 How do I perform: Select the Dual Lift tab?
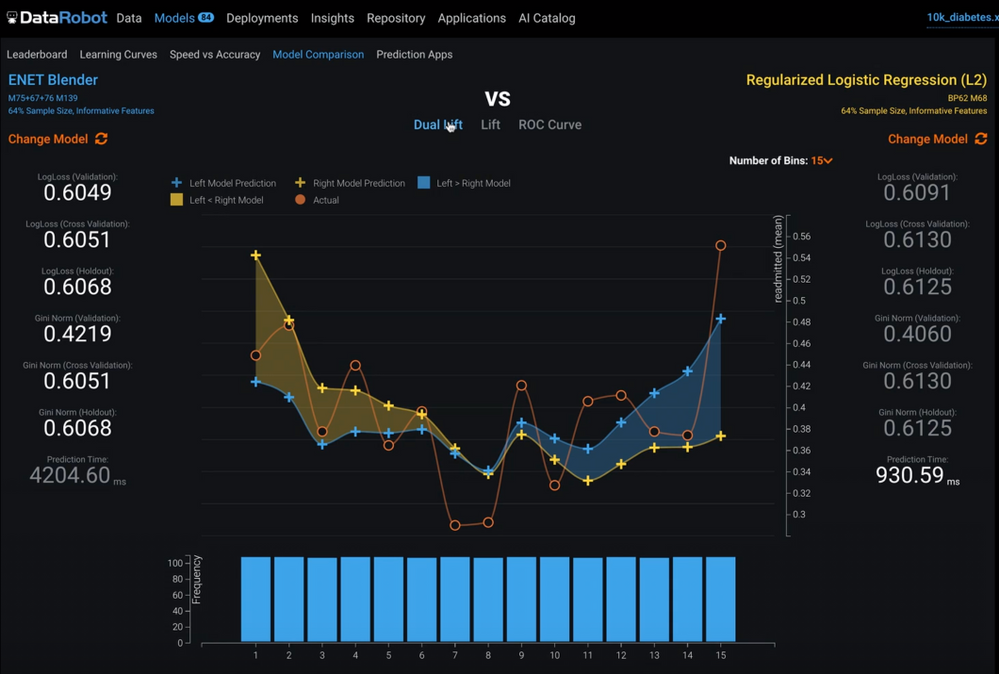[x=437, y=125]
